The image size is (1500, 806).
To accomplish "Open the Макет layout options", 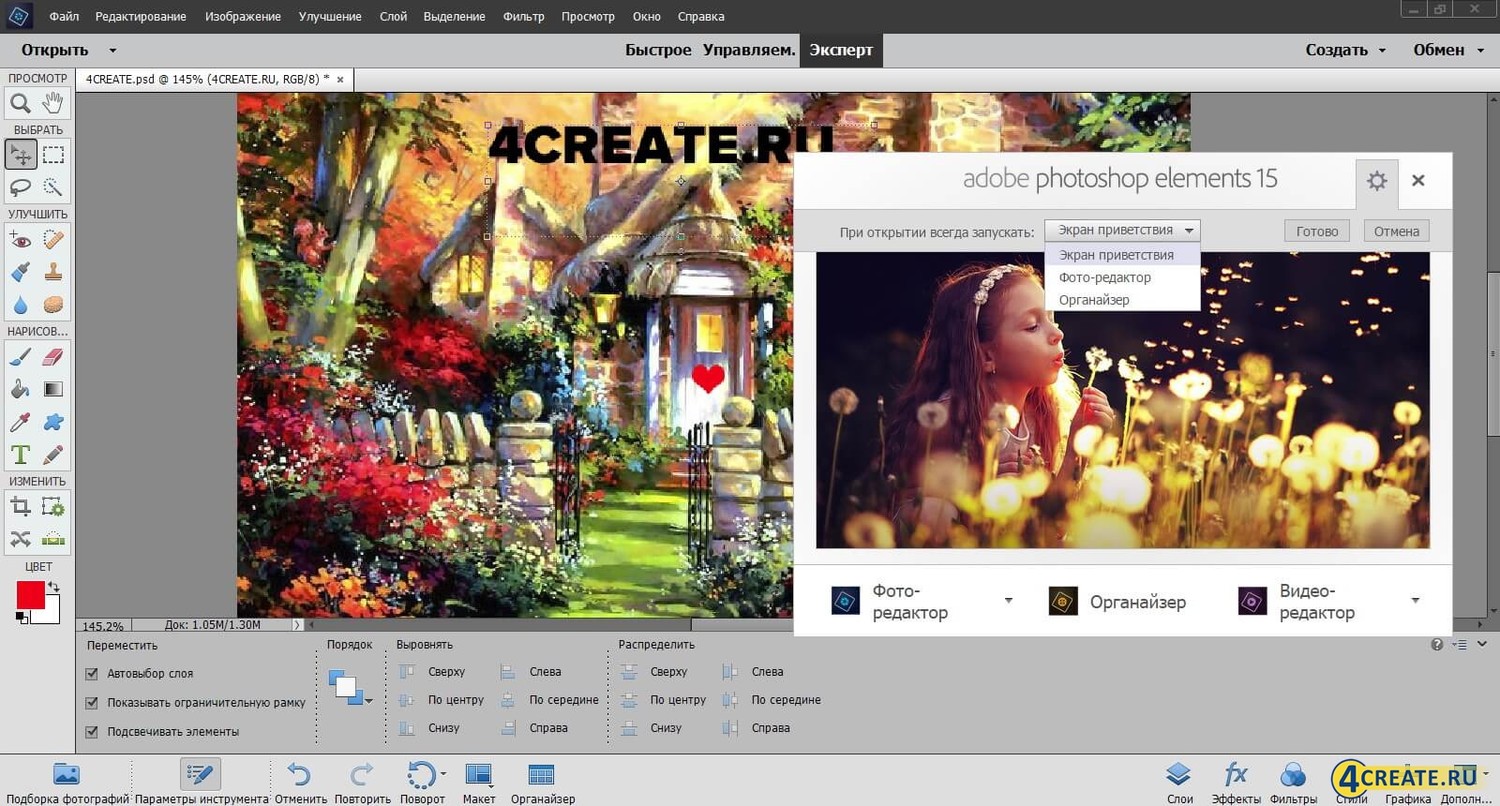I will [479, 782].
